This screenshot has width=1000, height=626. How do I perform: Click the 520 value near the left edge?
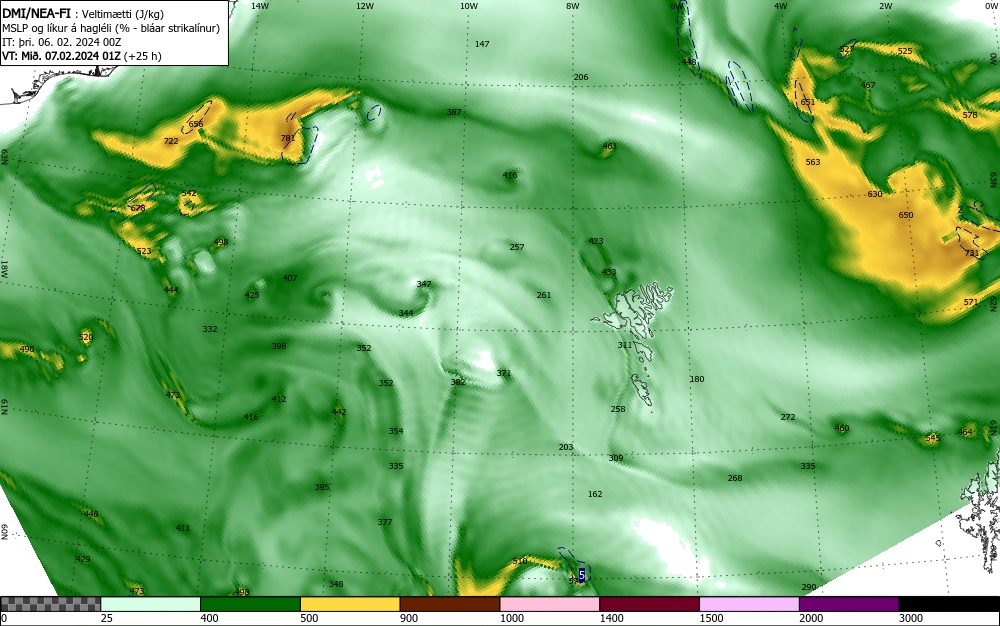pos(85,337)
